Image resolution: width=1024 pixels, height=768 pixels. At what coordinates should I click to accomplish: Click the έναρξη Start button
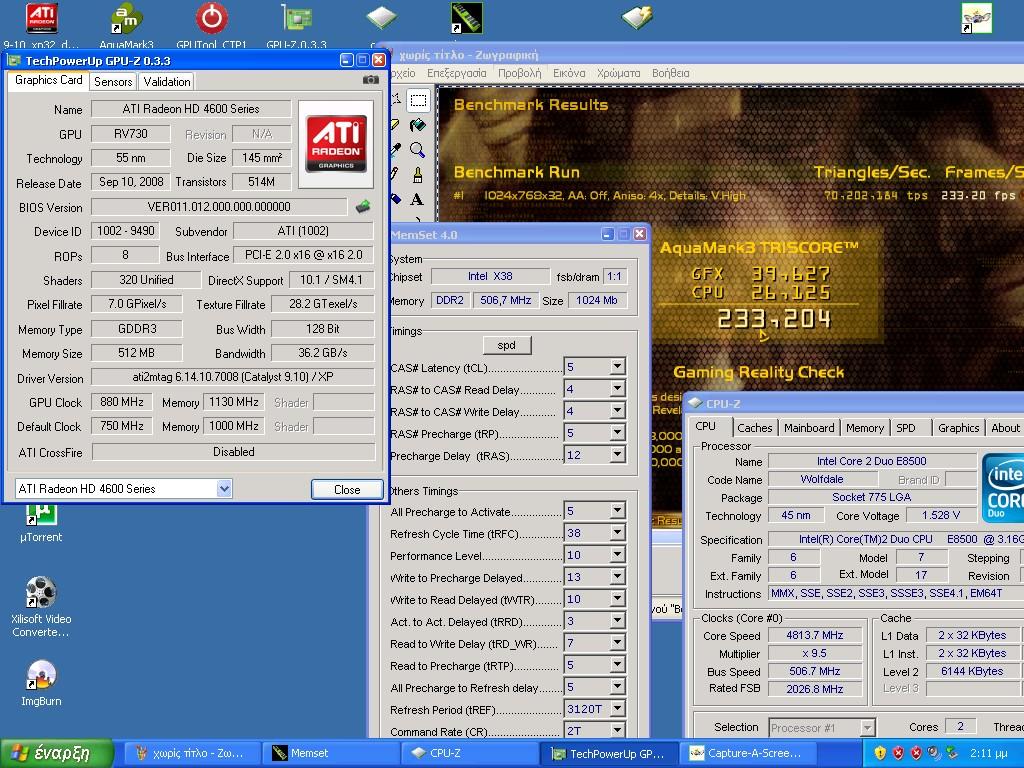click(57, 753)
